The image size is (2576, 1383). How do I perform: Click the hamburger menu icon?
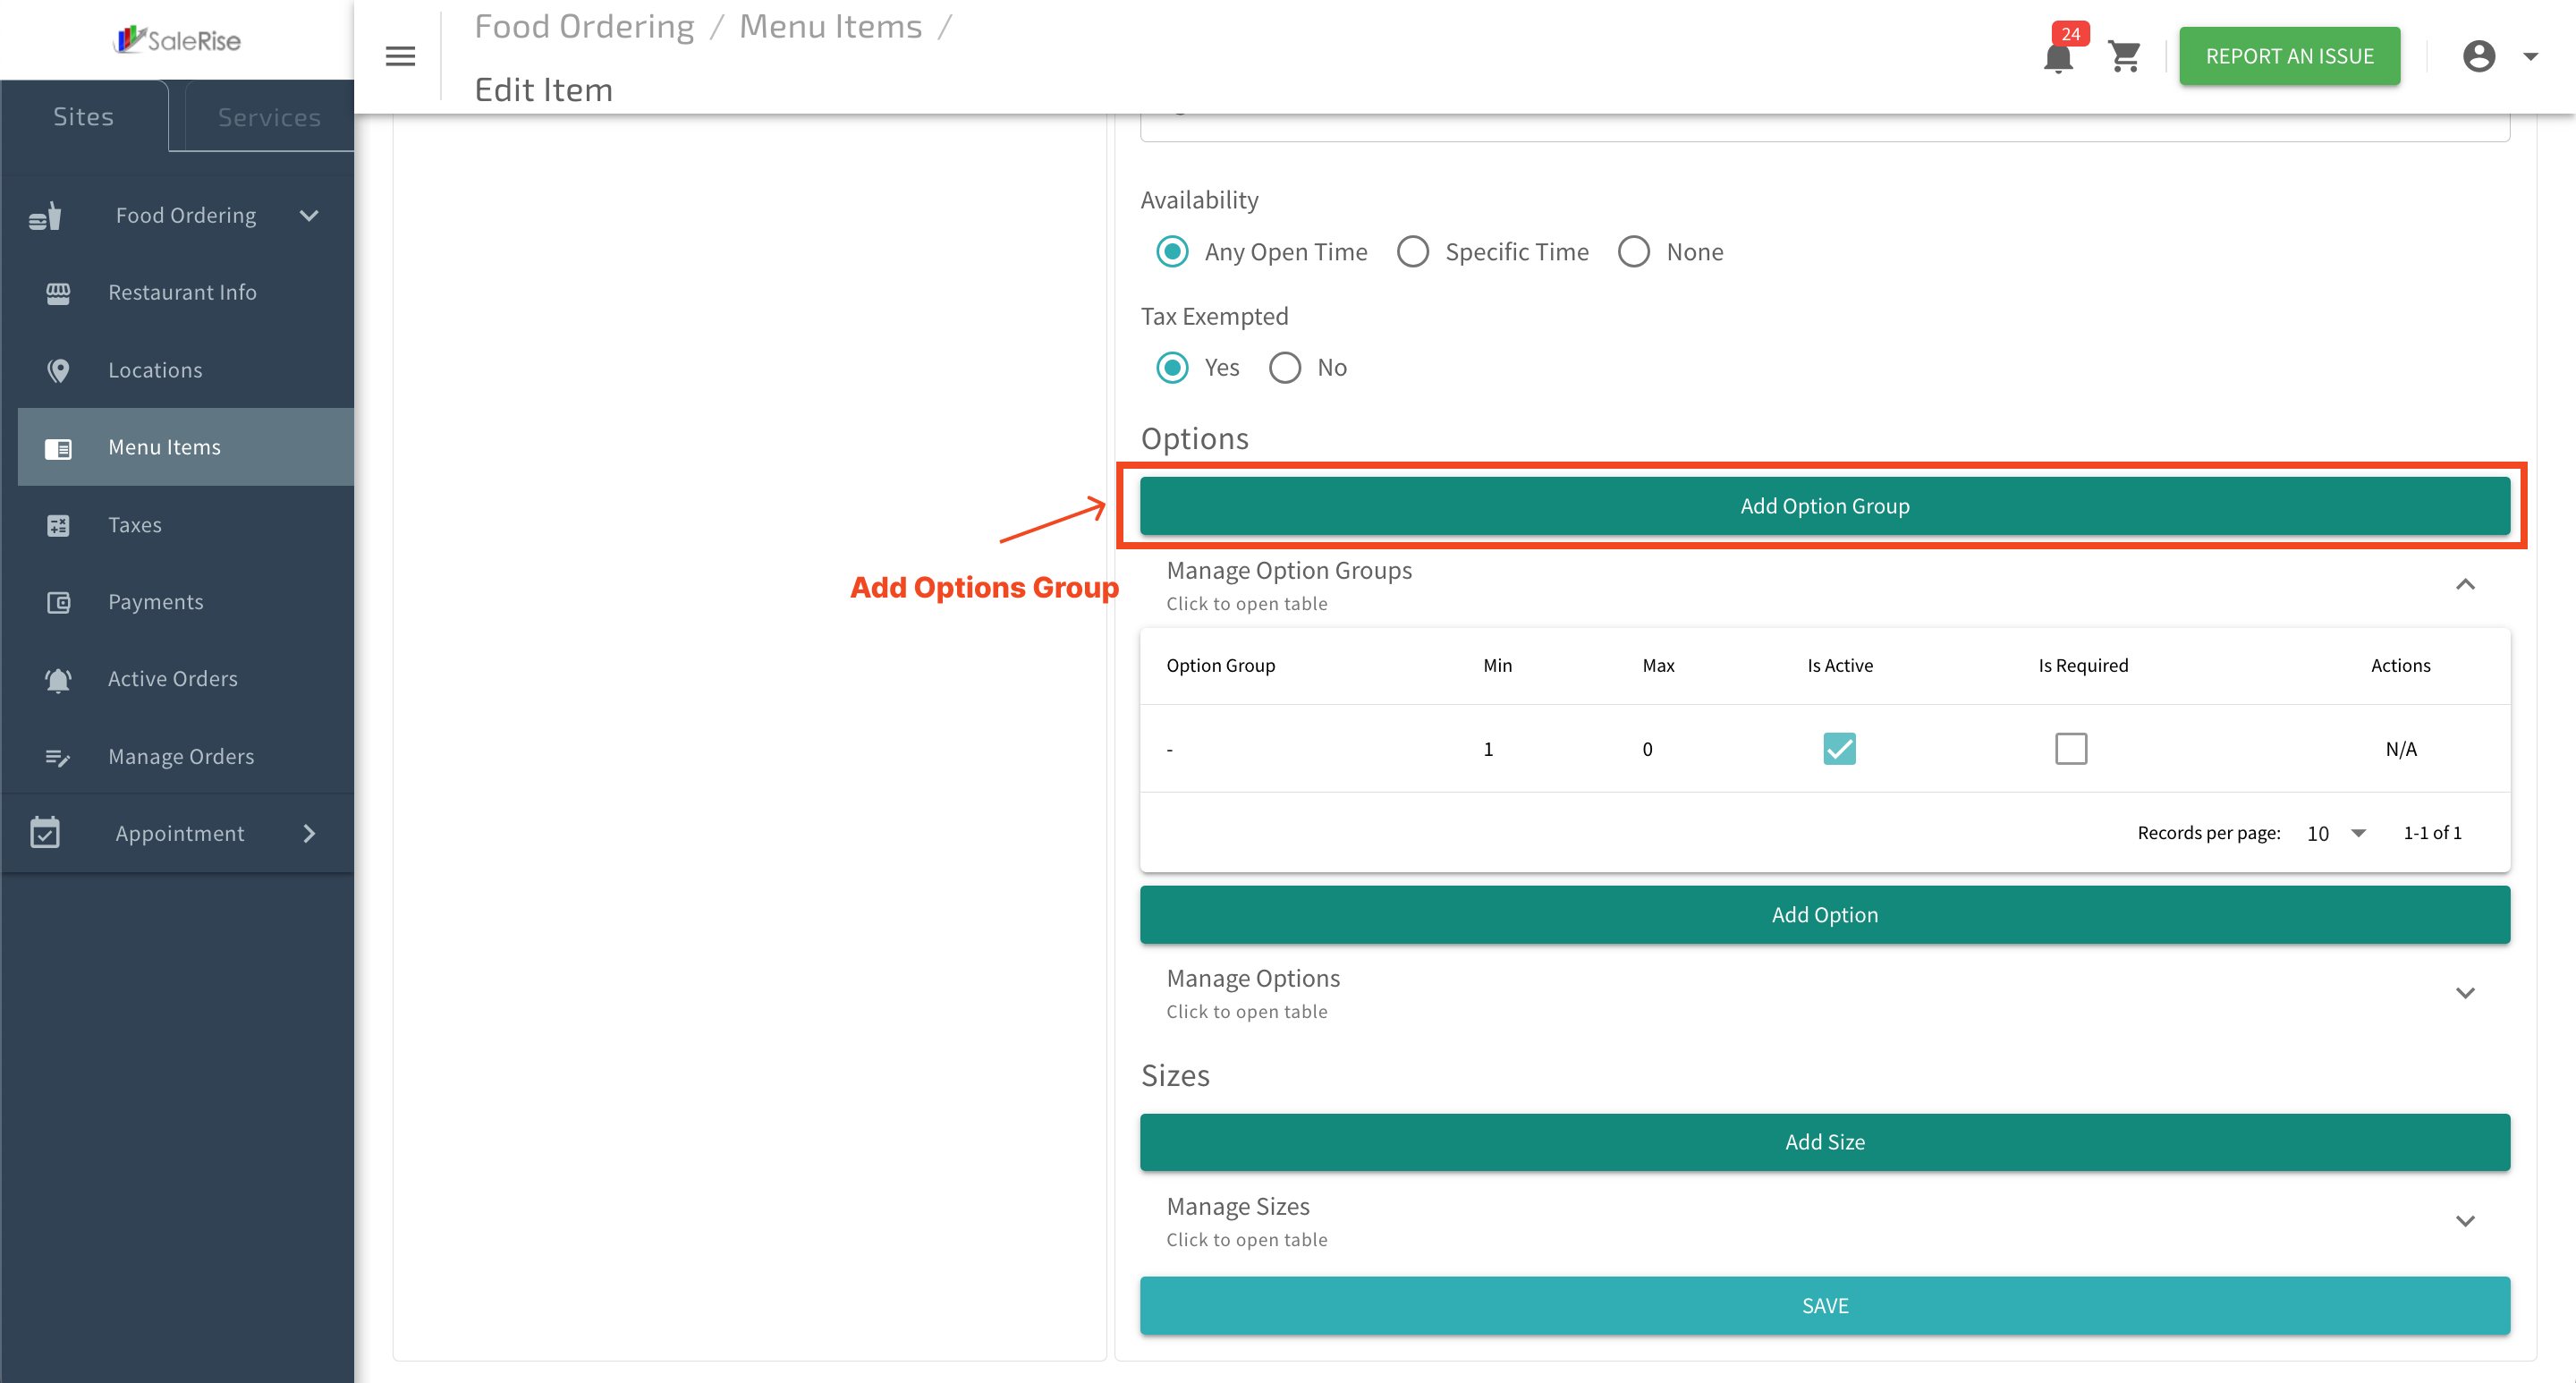(400, 57)
